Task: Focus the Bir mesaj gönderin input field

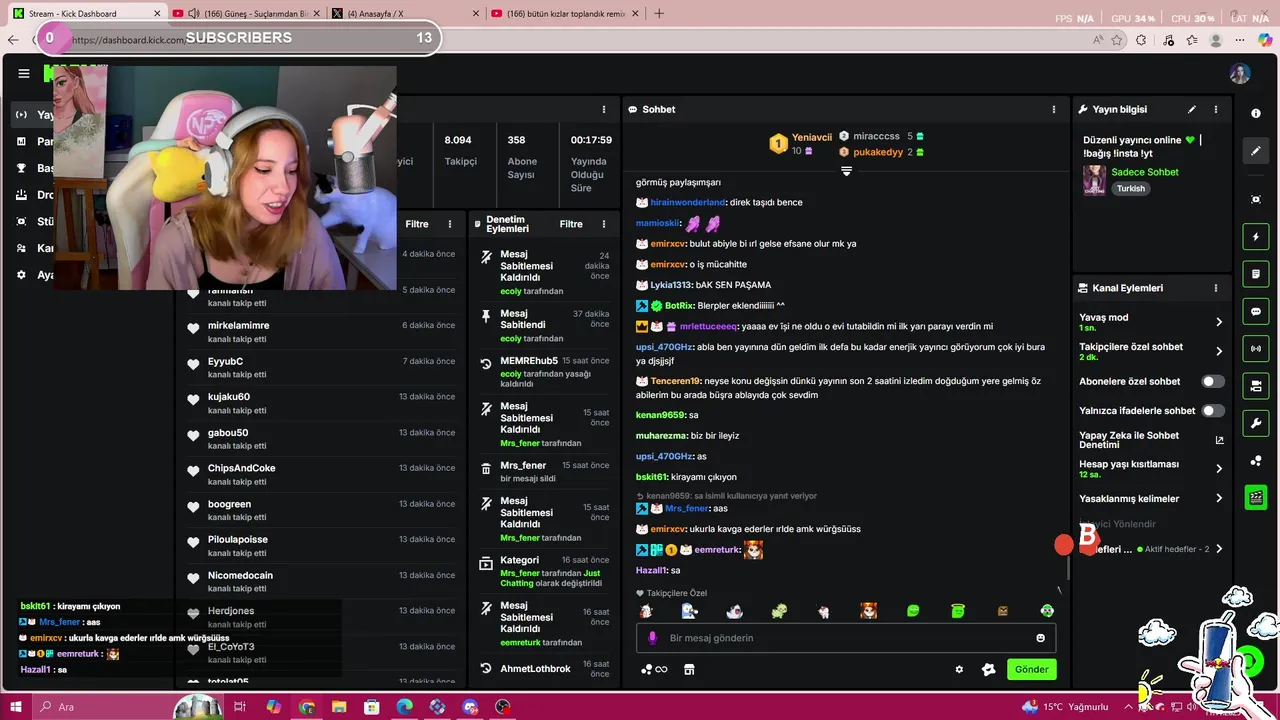Action: (846, 638)
